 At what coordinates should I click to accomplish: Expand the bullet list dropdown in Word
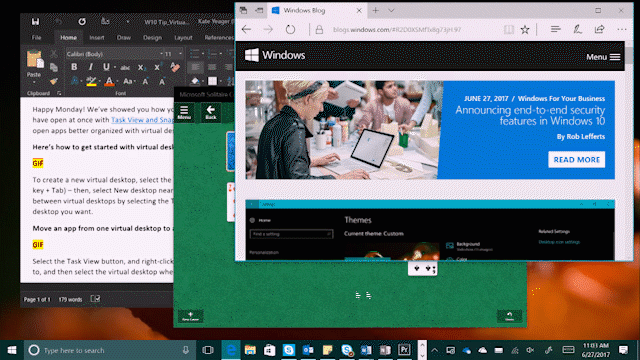coord(203,53)
